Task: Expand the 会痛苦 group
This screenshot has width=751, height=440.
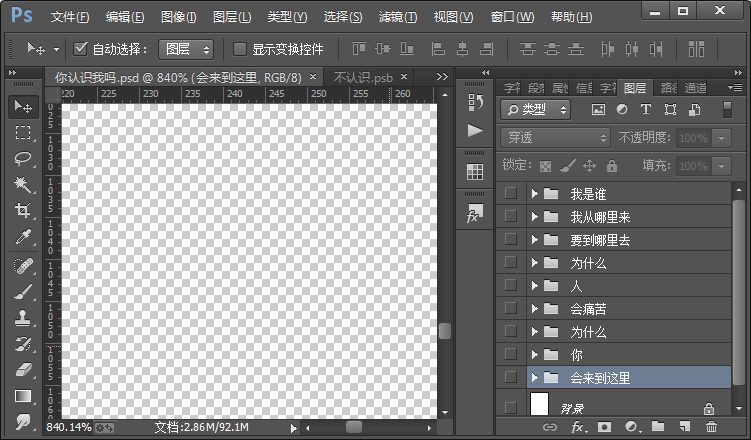Action: 535,308
